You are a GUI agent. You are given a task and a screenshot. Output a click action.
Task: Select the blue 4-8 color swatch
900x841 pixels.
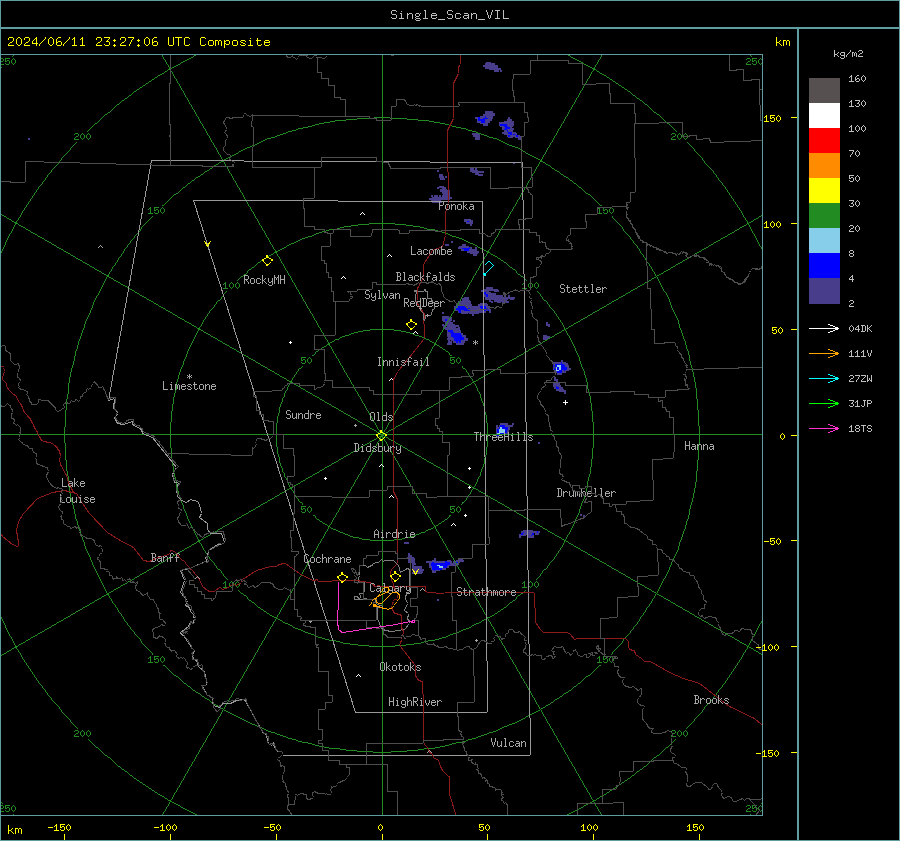click(x=824, y=266)
